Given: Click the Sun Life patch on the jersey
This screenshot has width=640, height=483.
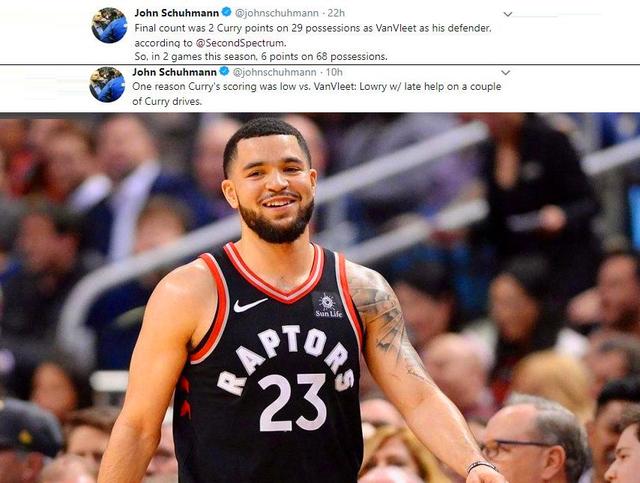Looking at the screenshot, I should click(x=328, y=306).
